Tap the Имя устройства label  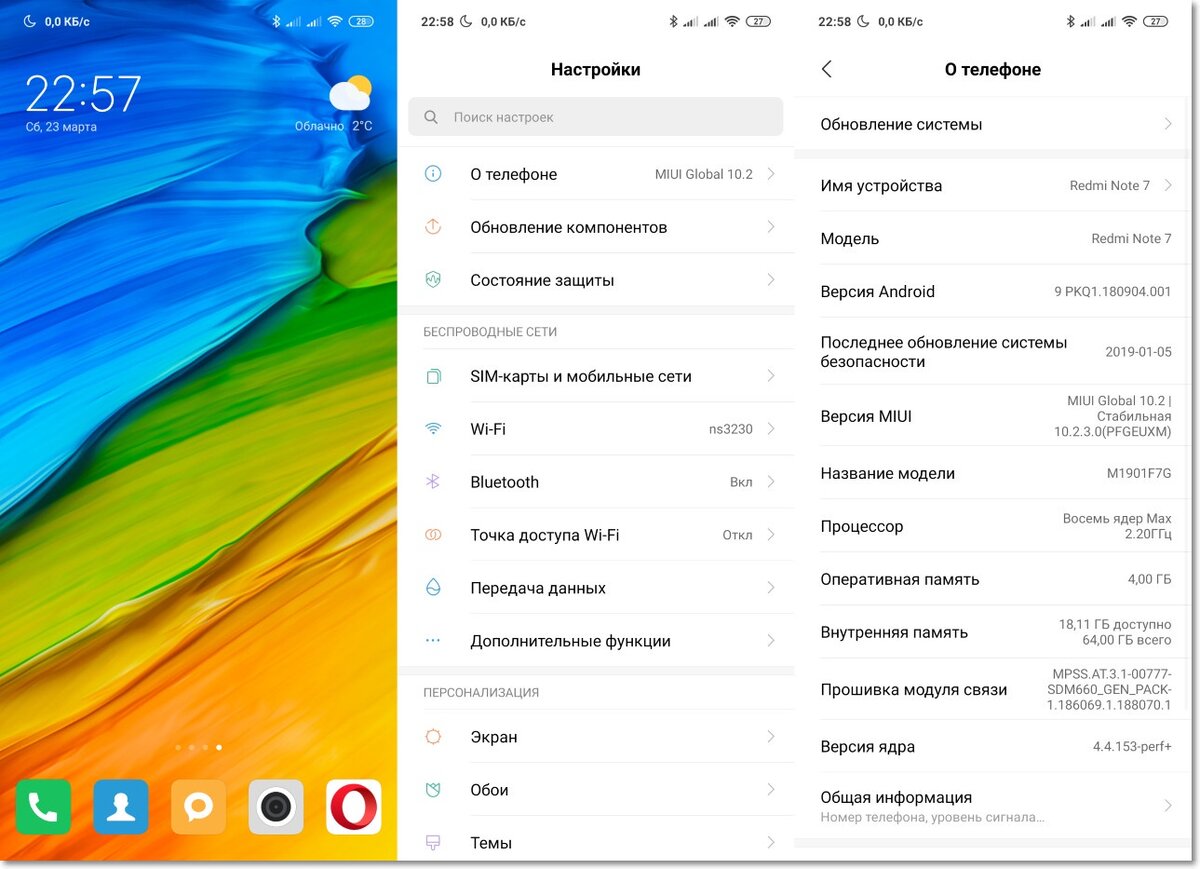[x=881, y=186]
